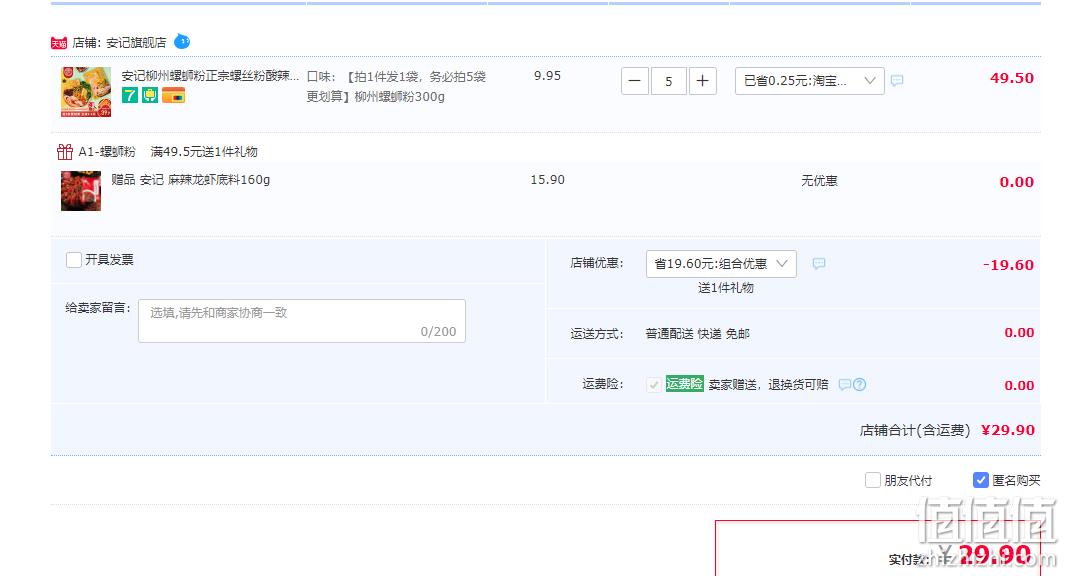Enable the 朋友代付 checkbox
This screenshot has width=1066, height=576.
pos(873,480)
